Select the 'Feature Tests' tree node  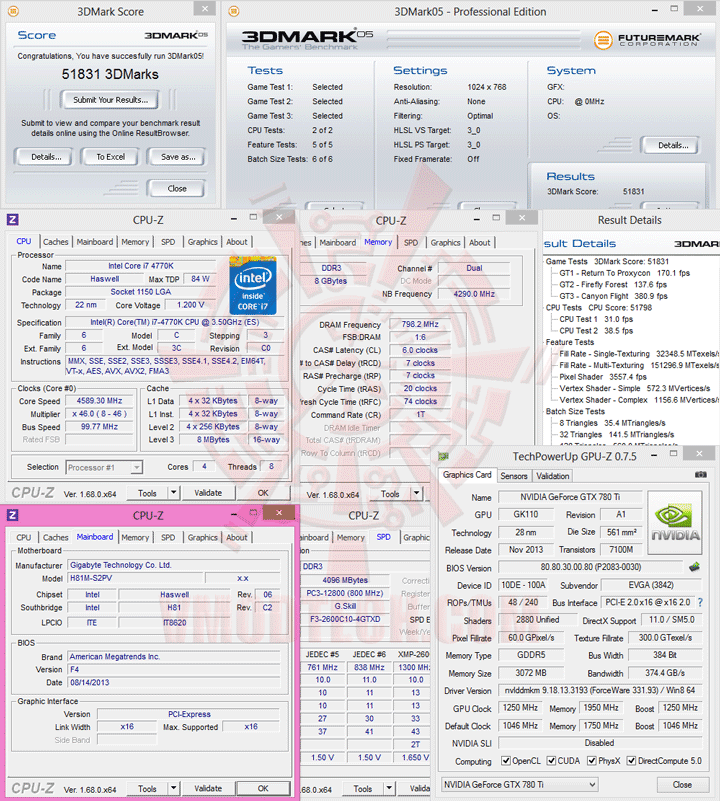tap(570, 342)
